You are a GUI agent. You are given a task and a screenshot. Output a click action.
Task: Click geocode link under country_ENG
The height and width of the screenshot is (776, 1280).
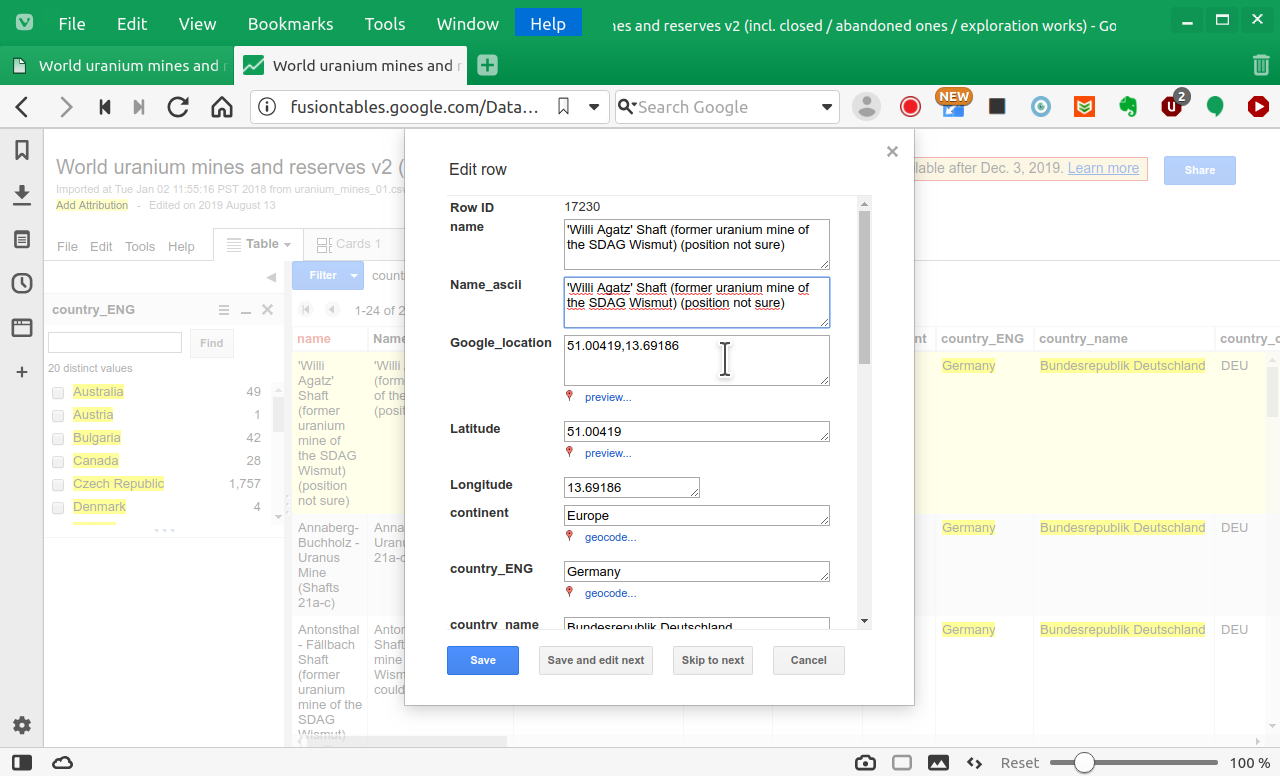click(610, 593)
